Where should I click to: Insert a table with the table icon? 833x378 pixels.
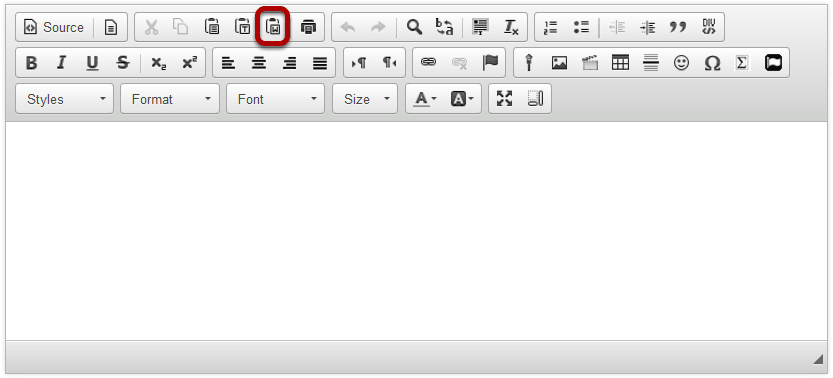coord(620,63)
